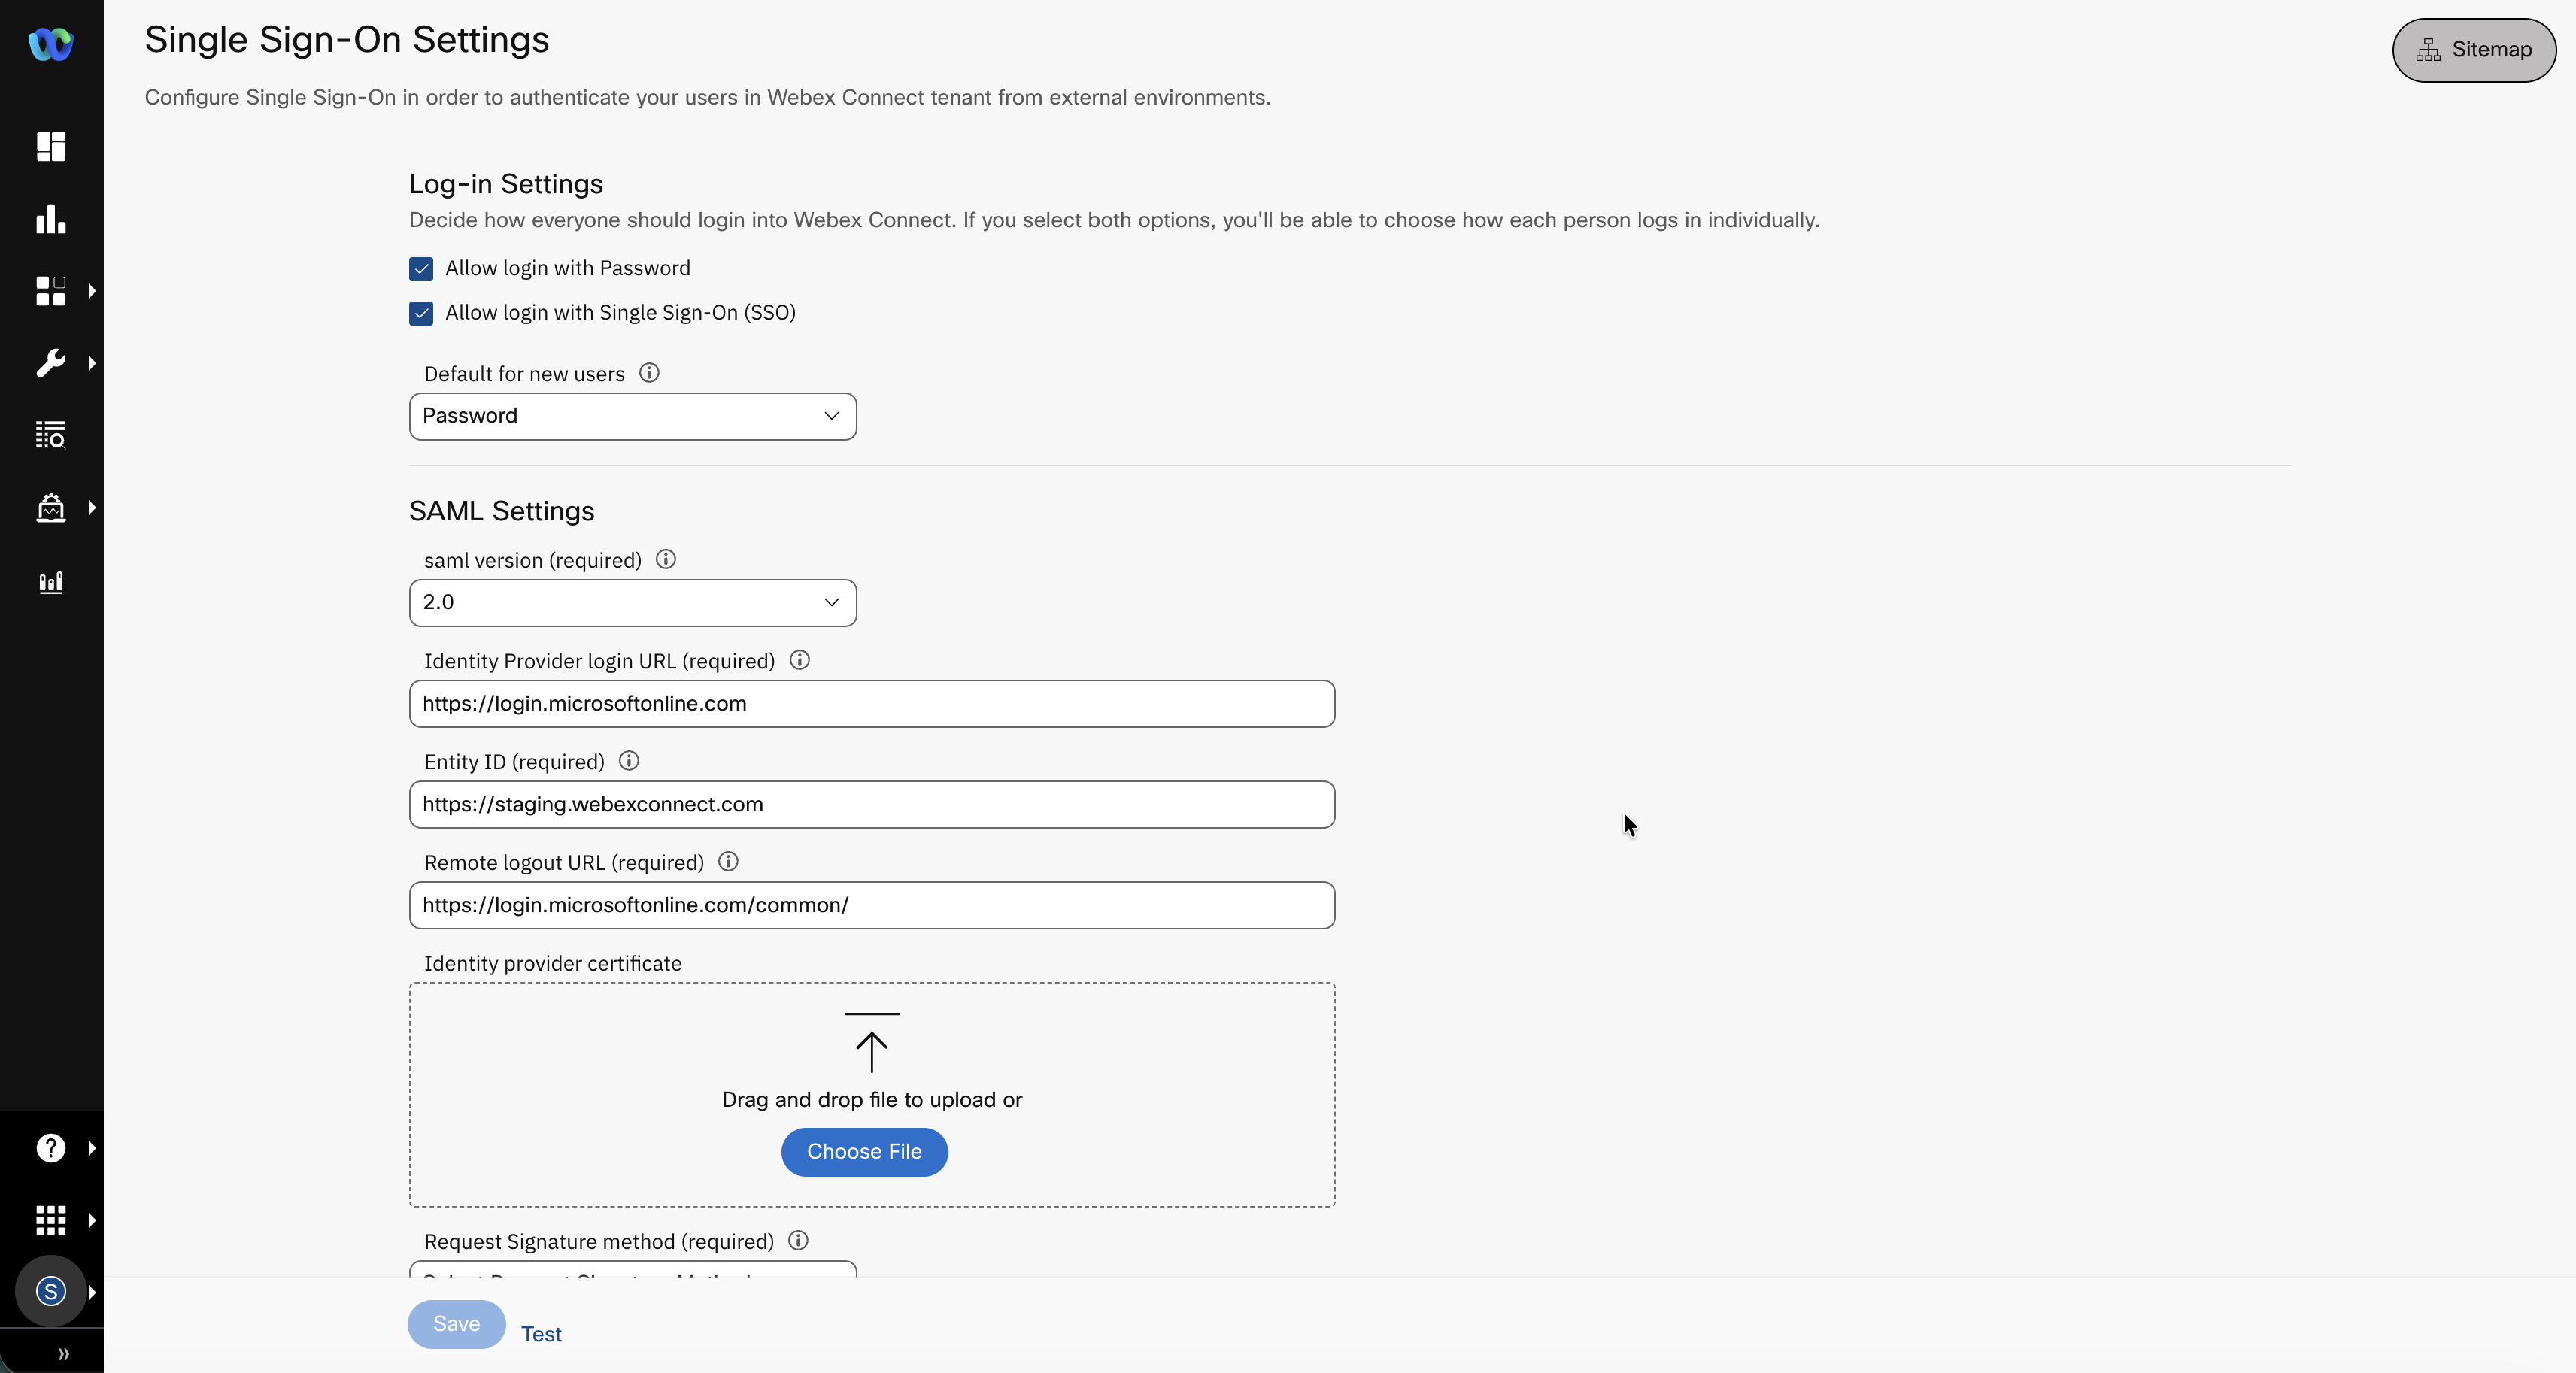Click 'Drag and drop file to upload or' text

click(872, 1100)
